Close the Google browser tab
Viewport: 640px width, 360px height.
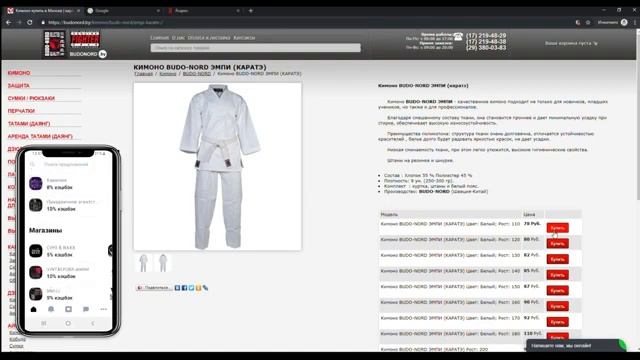coord(158,11)
